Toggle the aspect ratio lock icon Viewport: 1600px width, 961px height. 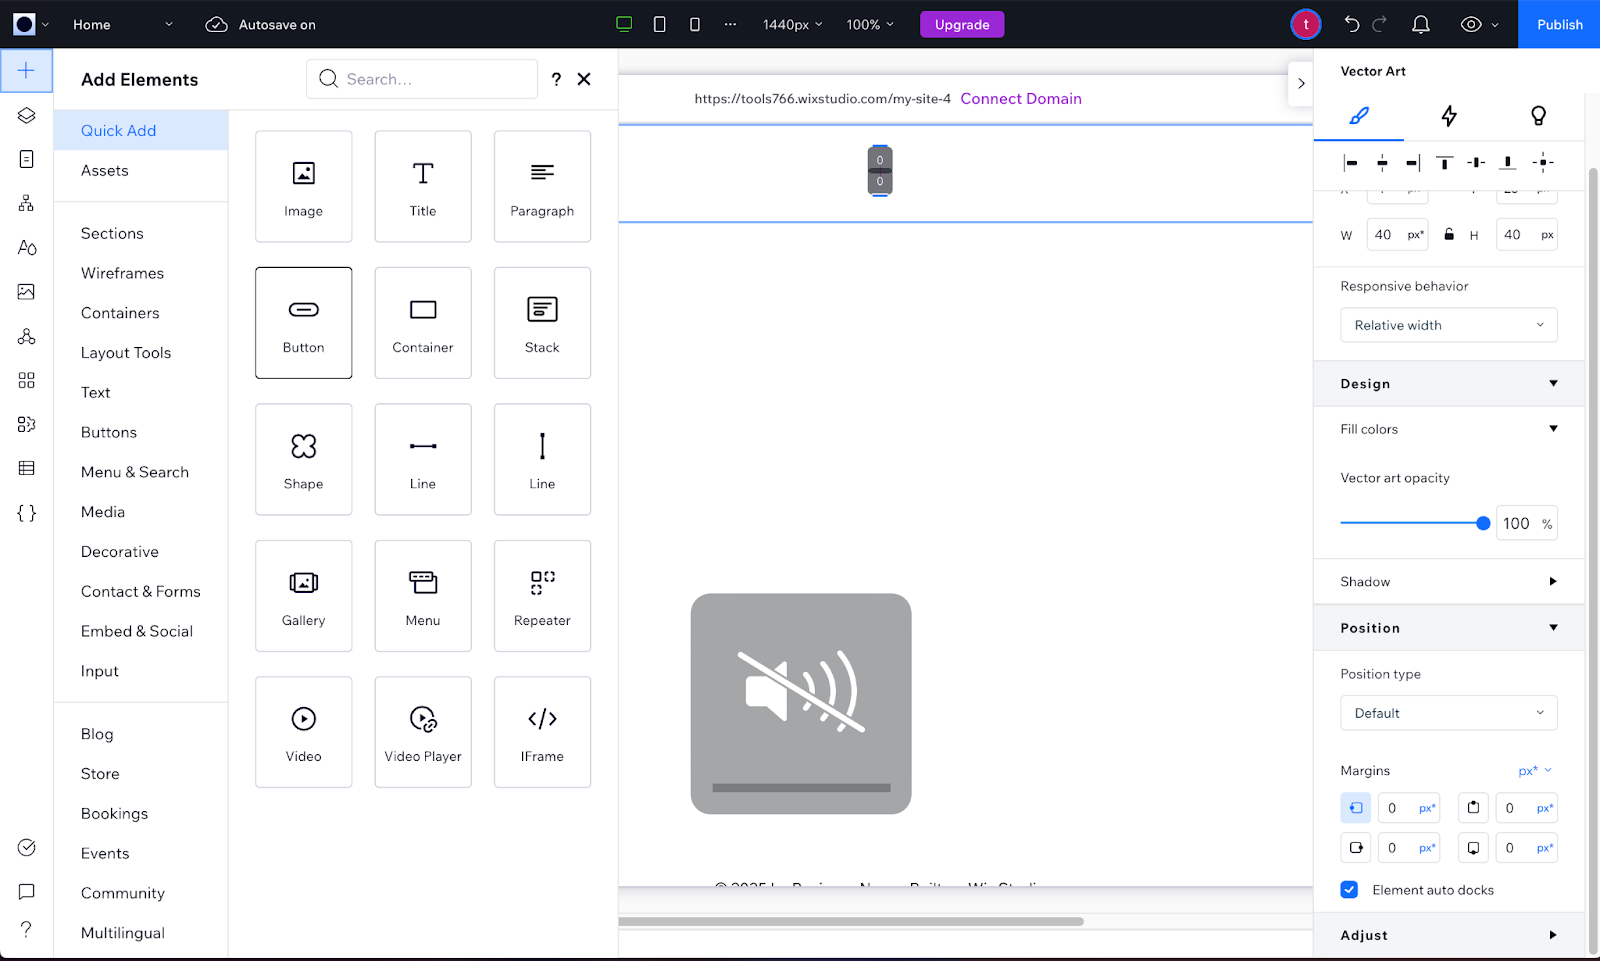[x=1448, y=235]
